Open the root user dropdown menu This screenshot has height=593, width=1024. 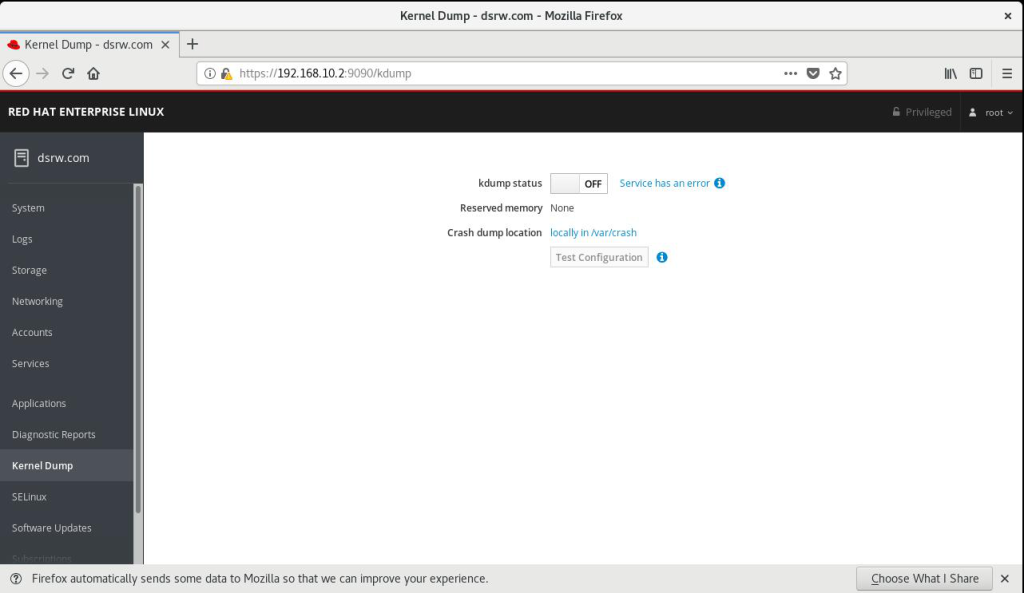pos(991,112)
